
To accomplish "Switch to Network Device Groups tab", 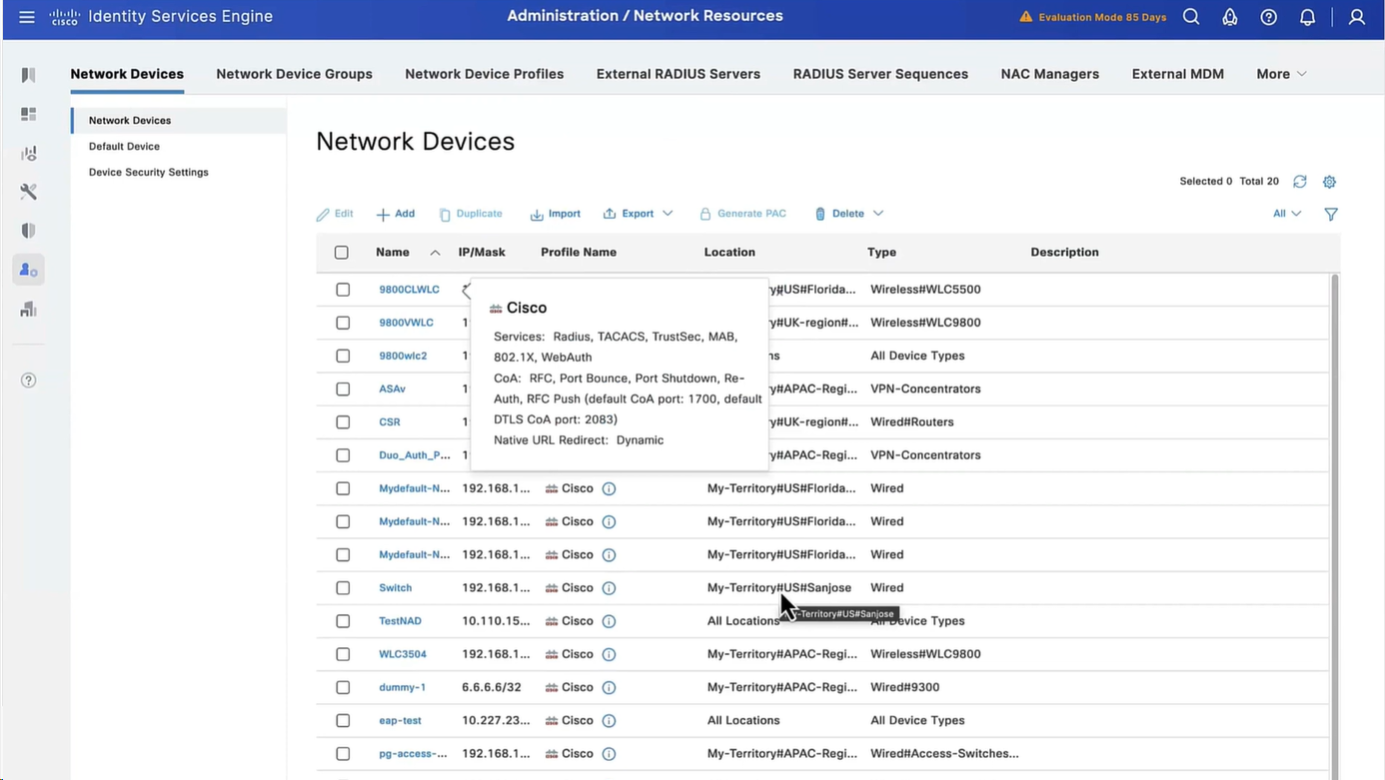I will pos(294,74).
